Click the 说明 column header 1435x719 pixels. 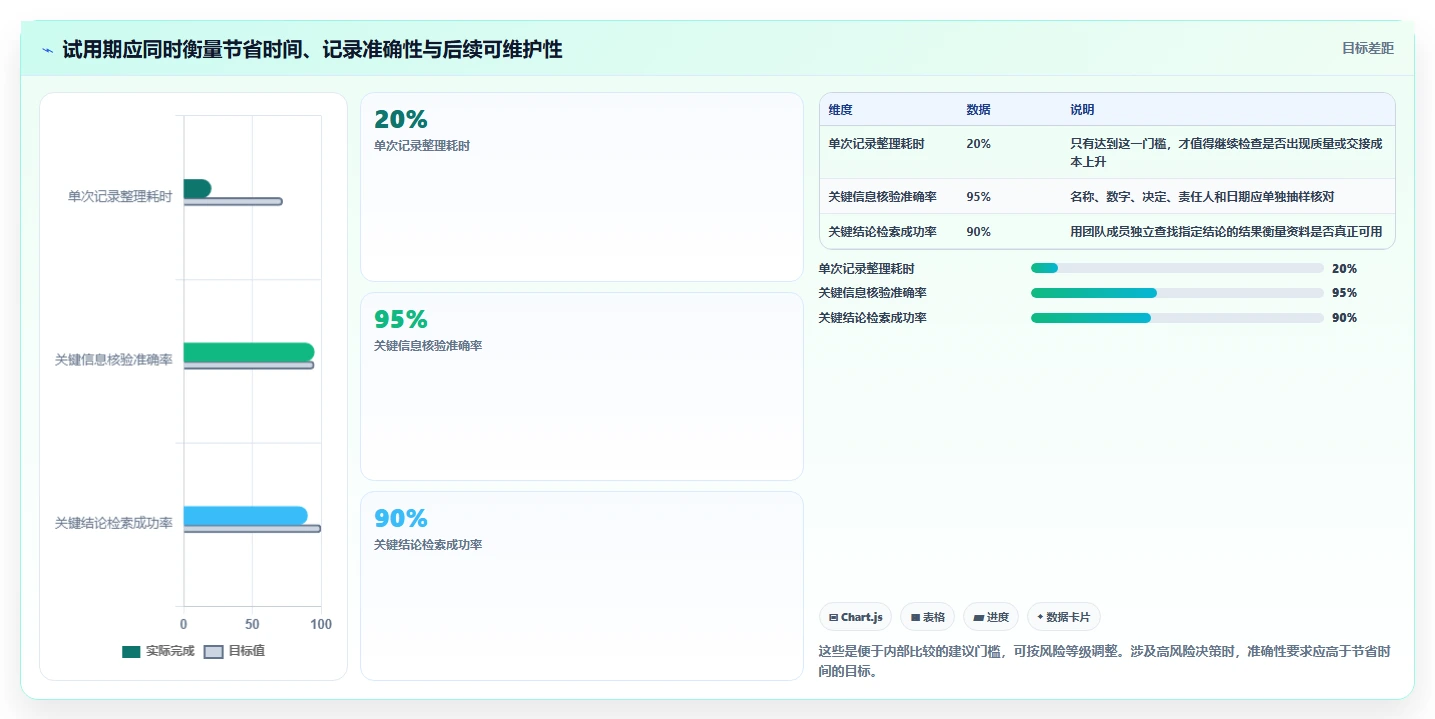point(1082,110)
